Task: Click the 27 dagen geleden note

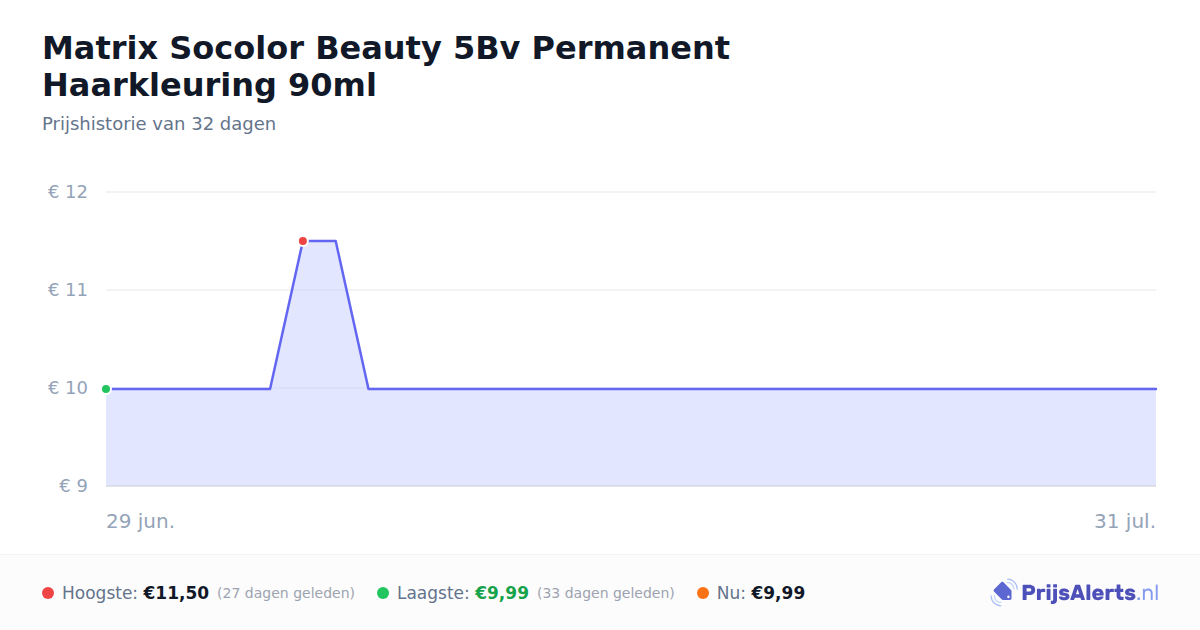Action: [x=286, y=593]
